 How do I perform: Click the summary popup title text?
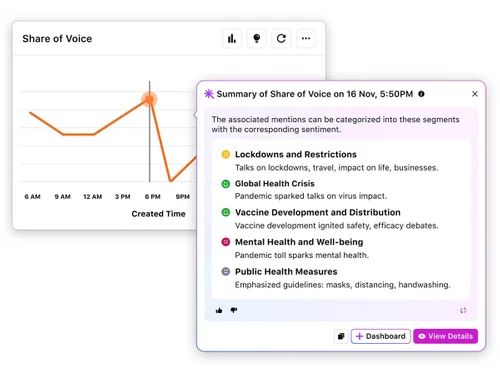[315, 94]
